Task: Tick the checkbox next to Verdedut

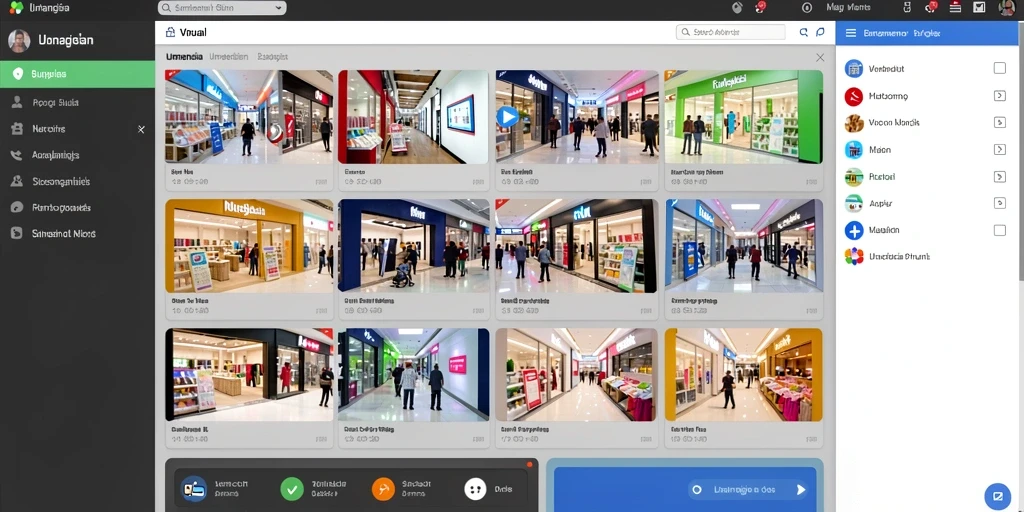Action: click(999, 68)
